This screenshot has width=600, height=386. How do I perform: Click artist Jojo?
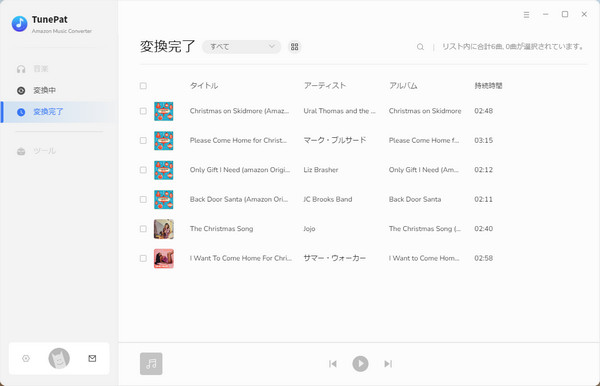[309, 229]
